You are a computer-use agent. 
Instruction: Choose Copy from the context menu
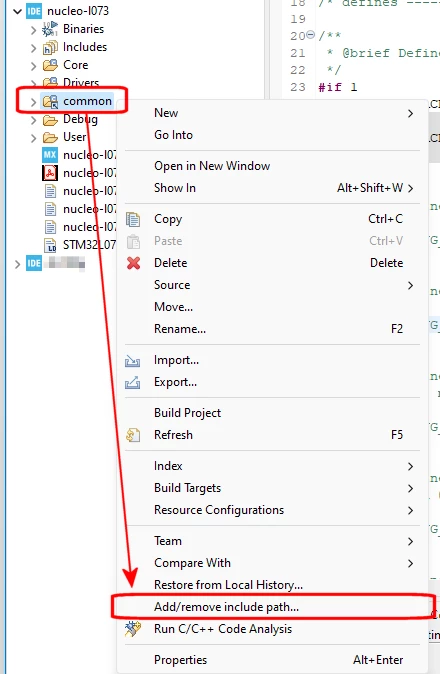tap(272, 219)
